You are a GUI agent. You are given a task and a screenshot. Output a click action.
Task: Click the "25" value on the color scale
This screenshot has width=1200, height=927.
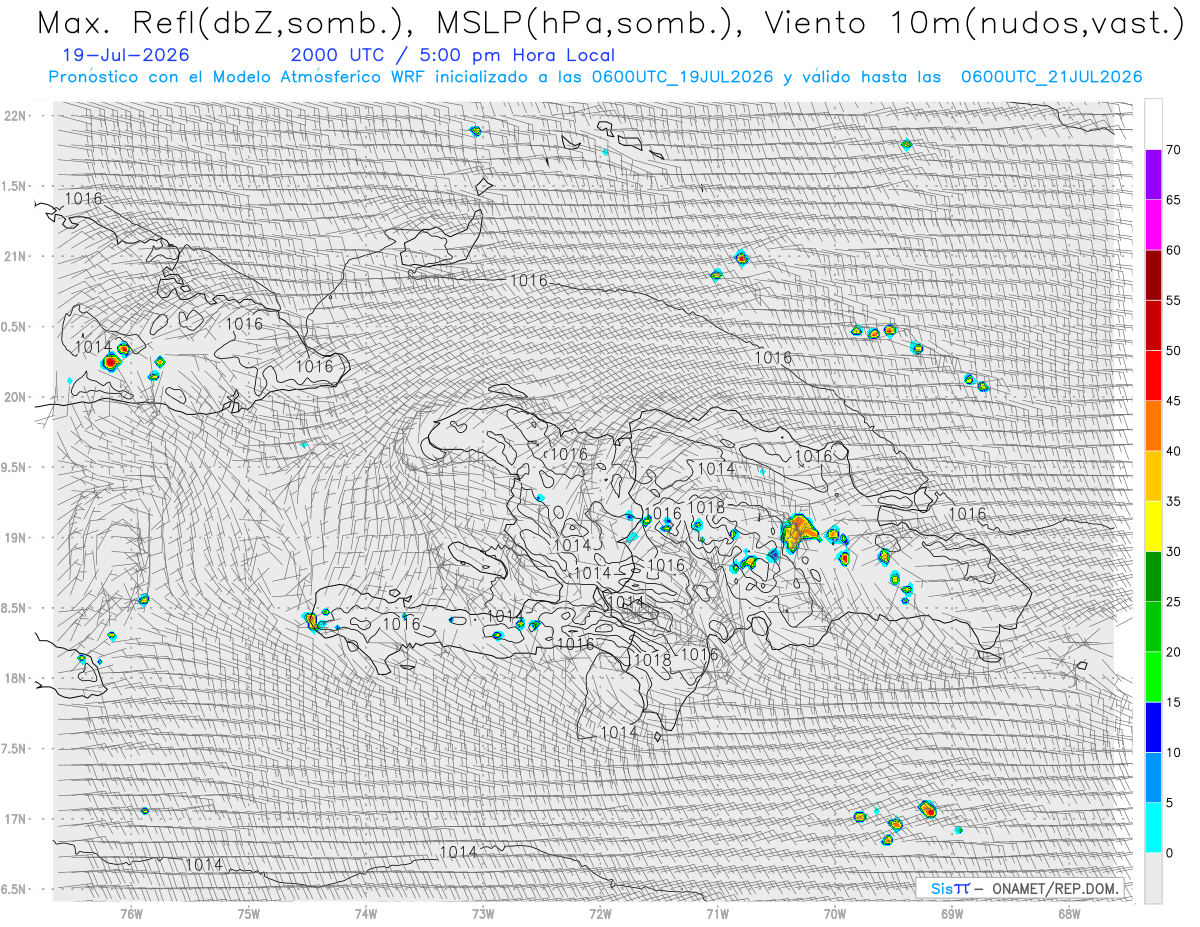pos(1175,602)
